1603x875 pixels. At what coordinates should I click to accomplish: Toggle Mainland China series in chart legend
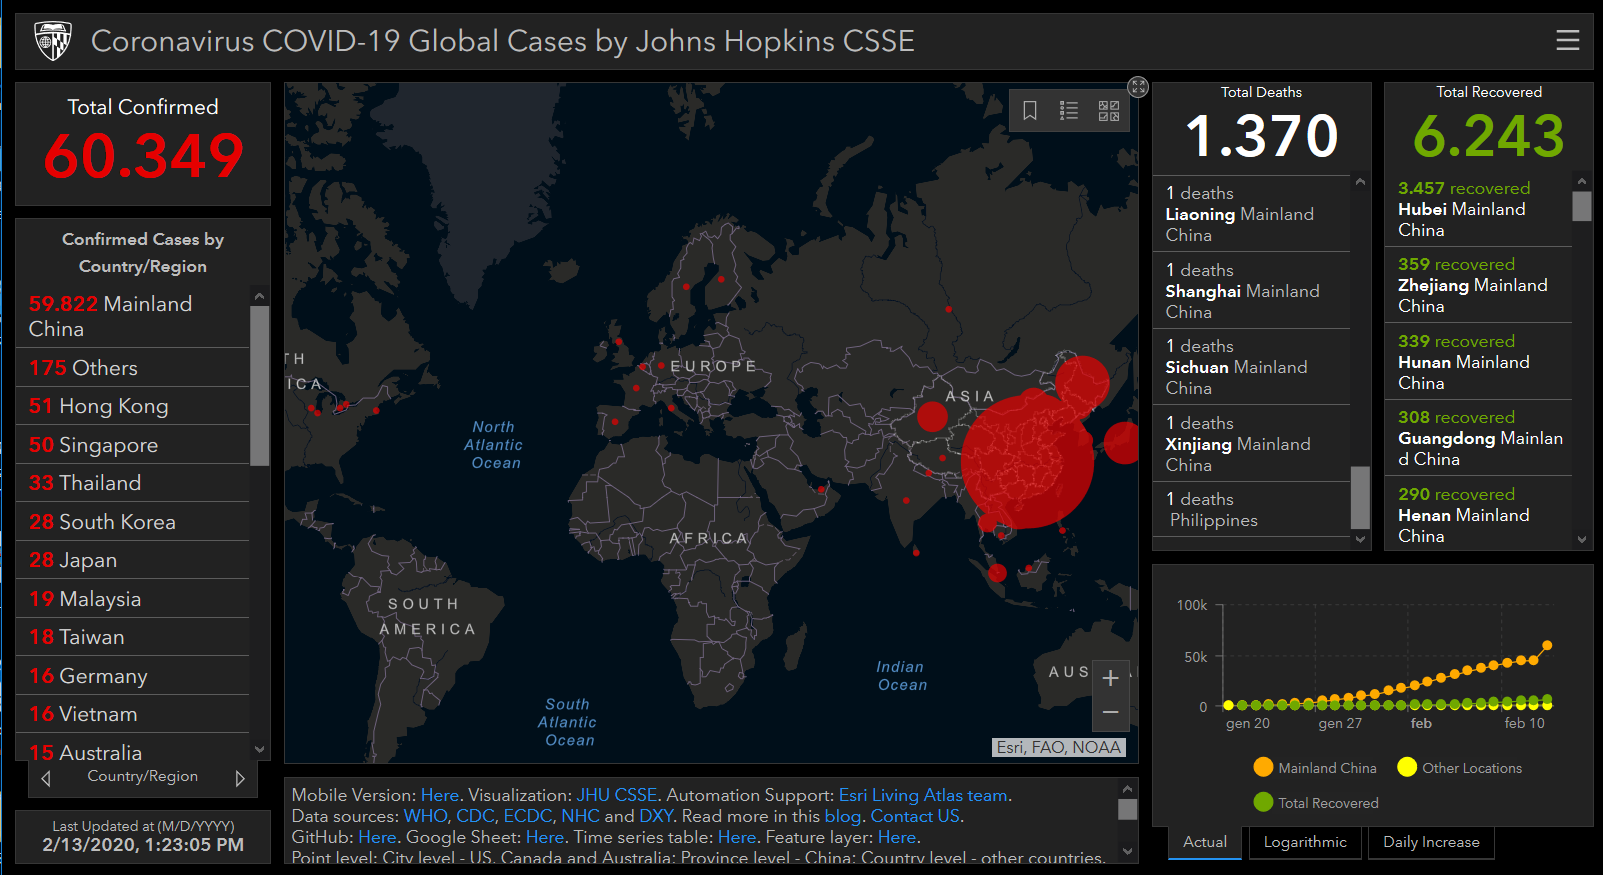coord(1315,767)
